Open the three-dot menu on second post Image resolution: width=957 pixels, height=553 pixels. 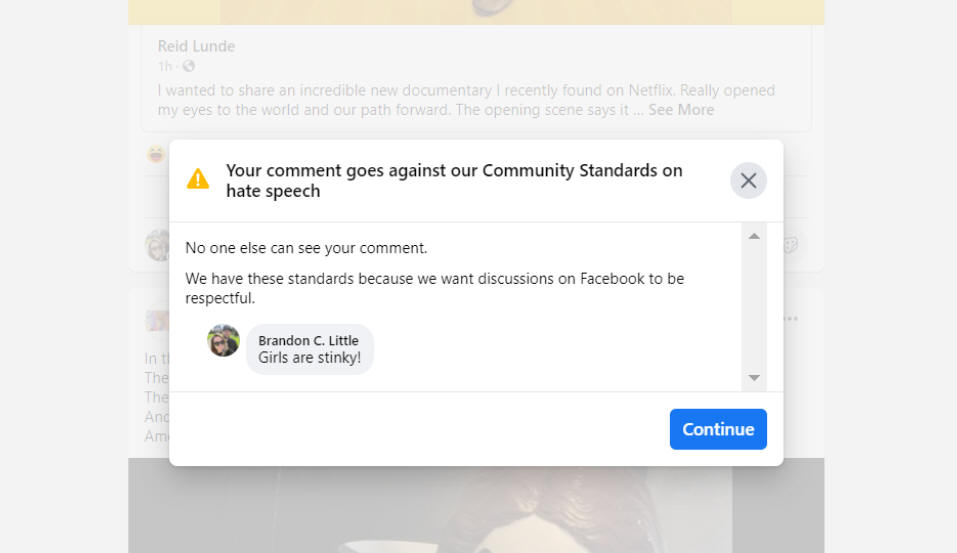click(x=791, y=319)
